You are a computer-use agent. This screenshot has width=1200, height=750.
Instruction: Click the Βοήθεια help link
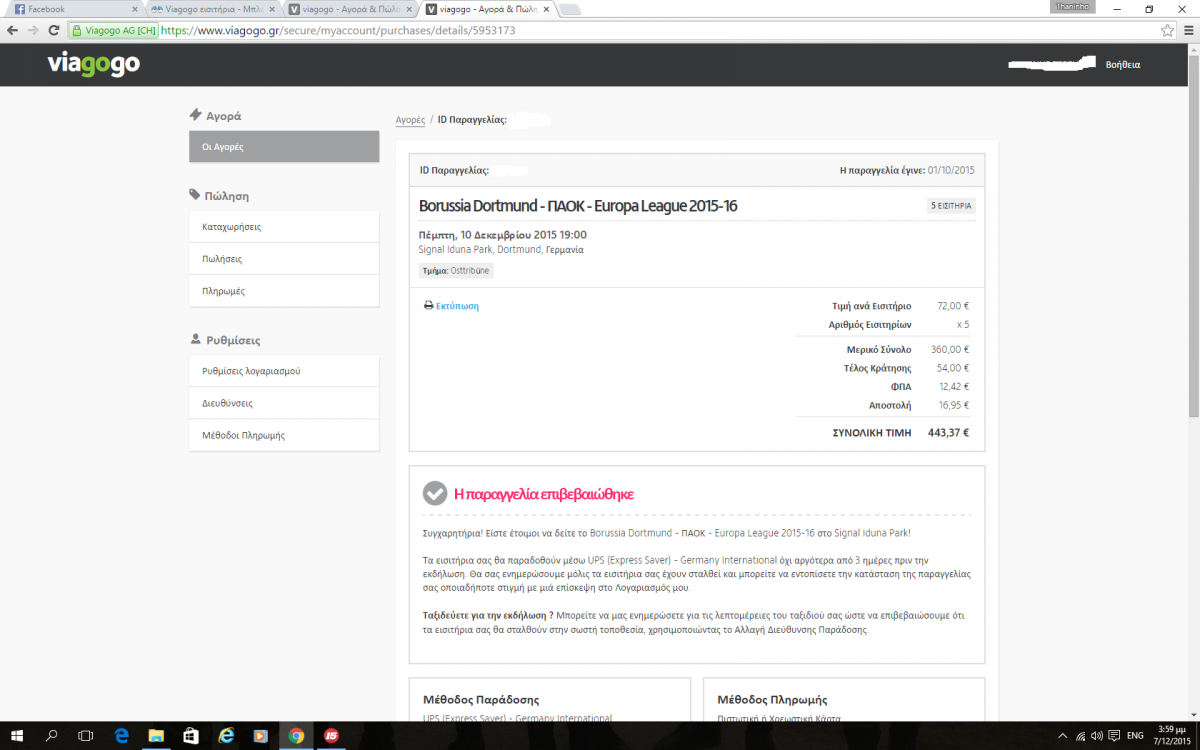(1122, 64)
